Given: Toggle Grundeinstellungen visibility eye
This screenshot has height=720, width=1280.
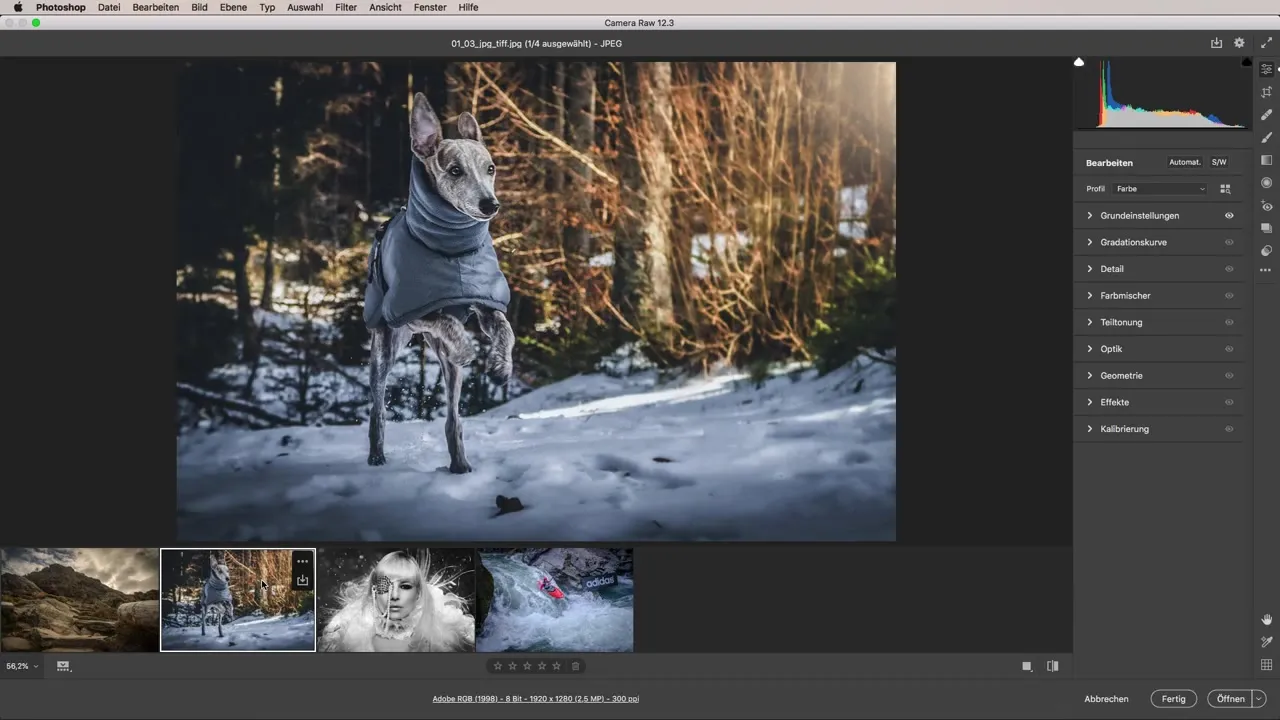Looking at the screenshot, I should 1229,216.
